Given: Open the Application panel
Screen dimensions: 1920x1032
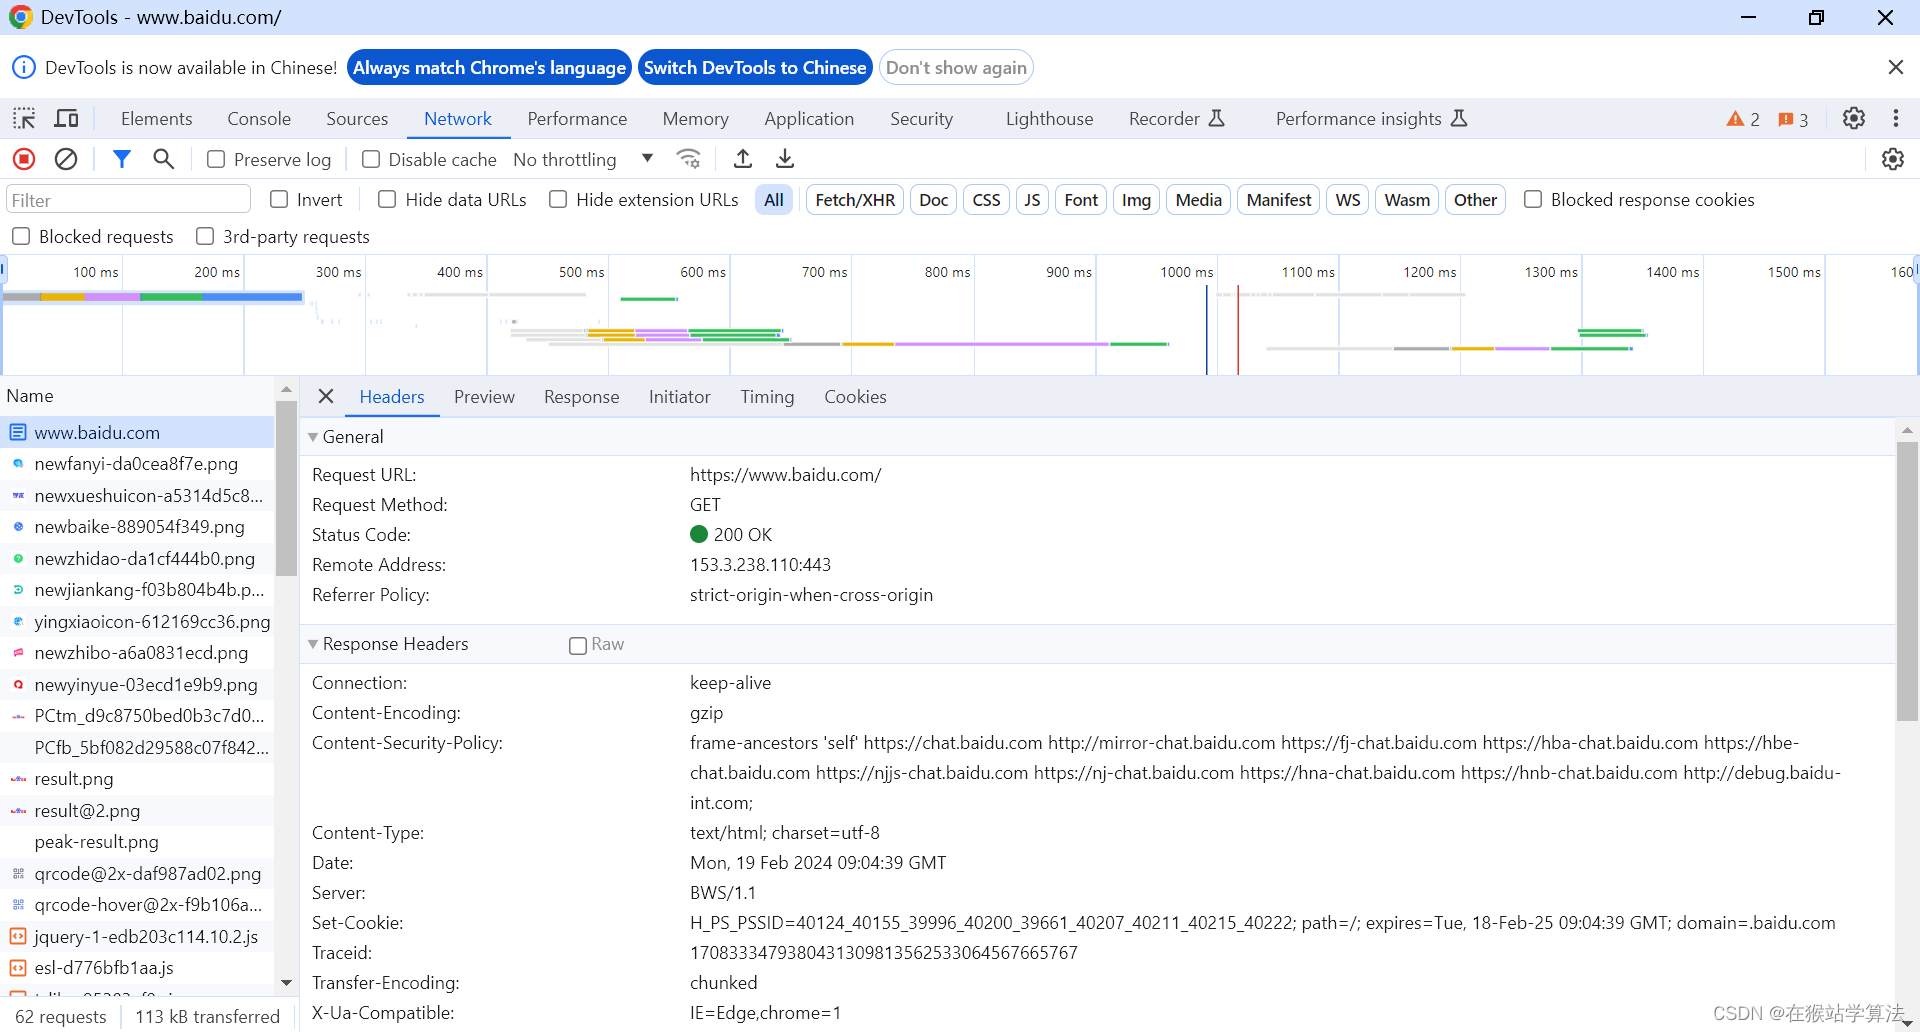Looking at the screenshot, I should pos(809,119).
